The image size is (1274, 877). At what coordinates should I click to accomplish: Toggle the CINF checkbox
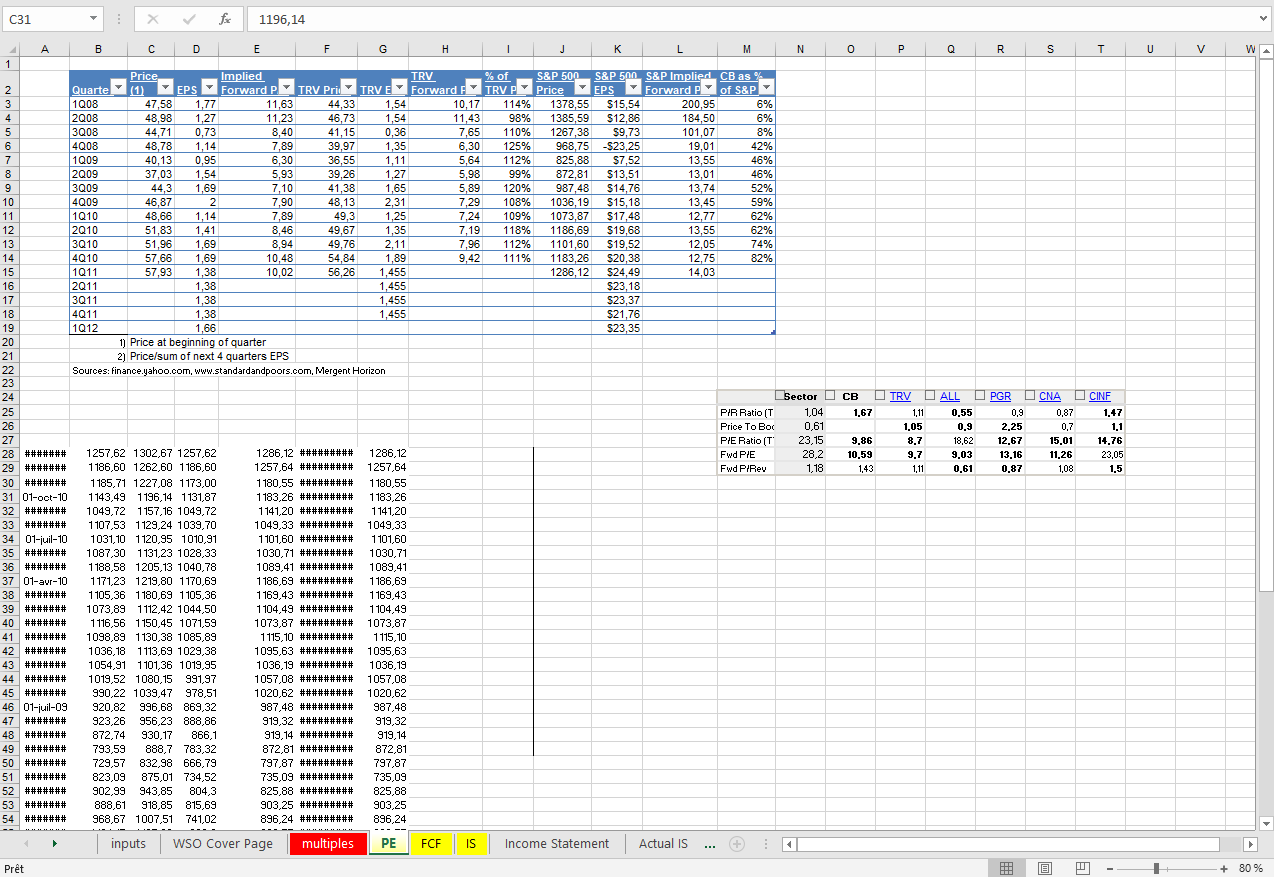click(1080, 396)
